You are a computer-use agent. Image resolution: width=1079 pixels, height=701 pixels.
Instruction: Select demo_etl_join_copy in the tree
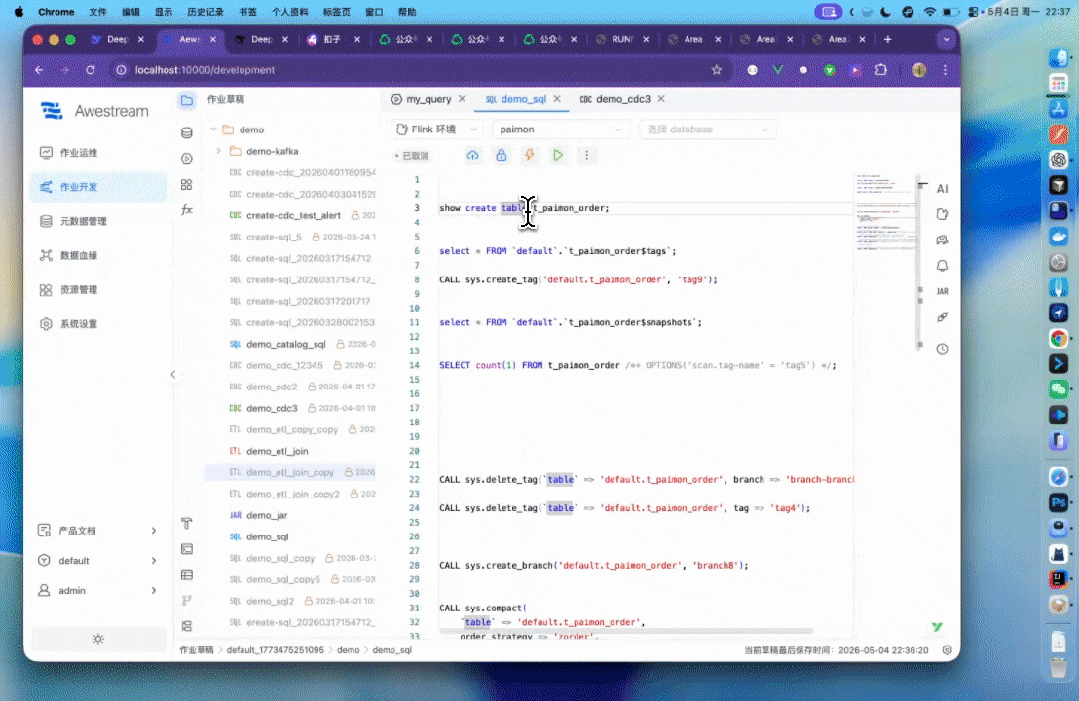click(290, 473)
